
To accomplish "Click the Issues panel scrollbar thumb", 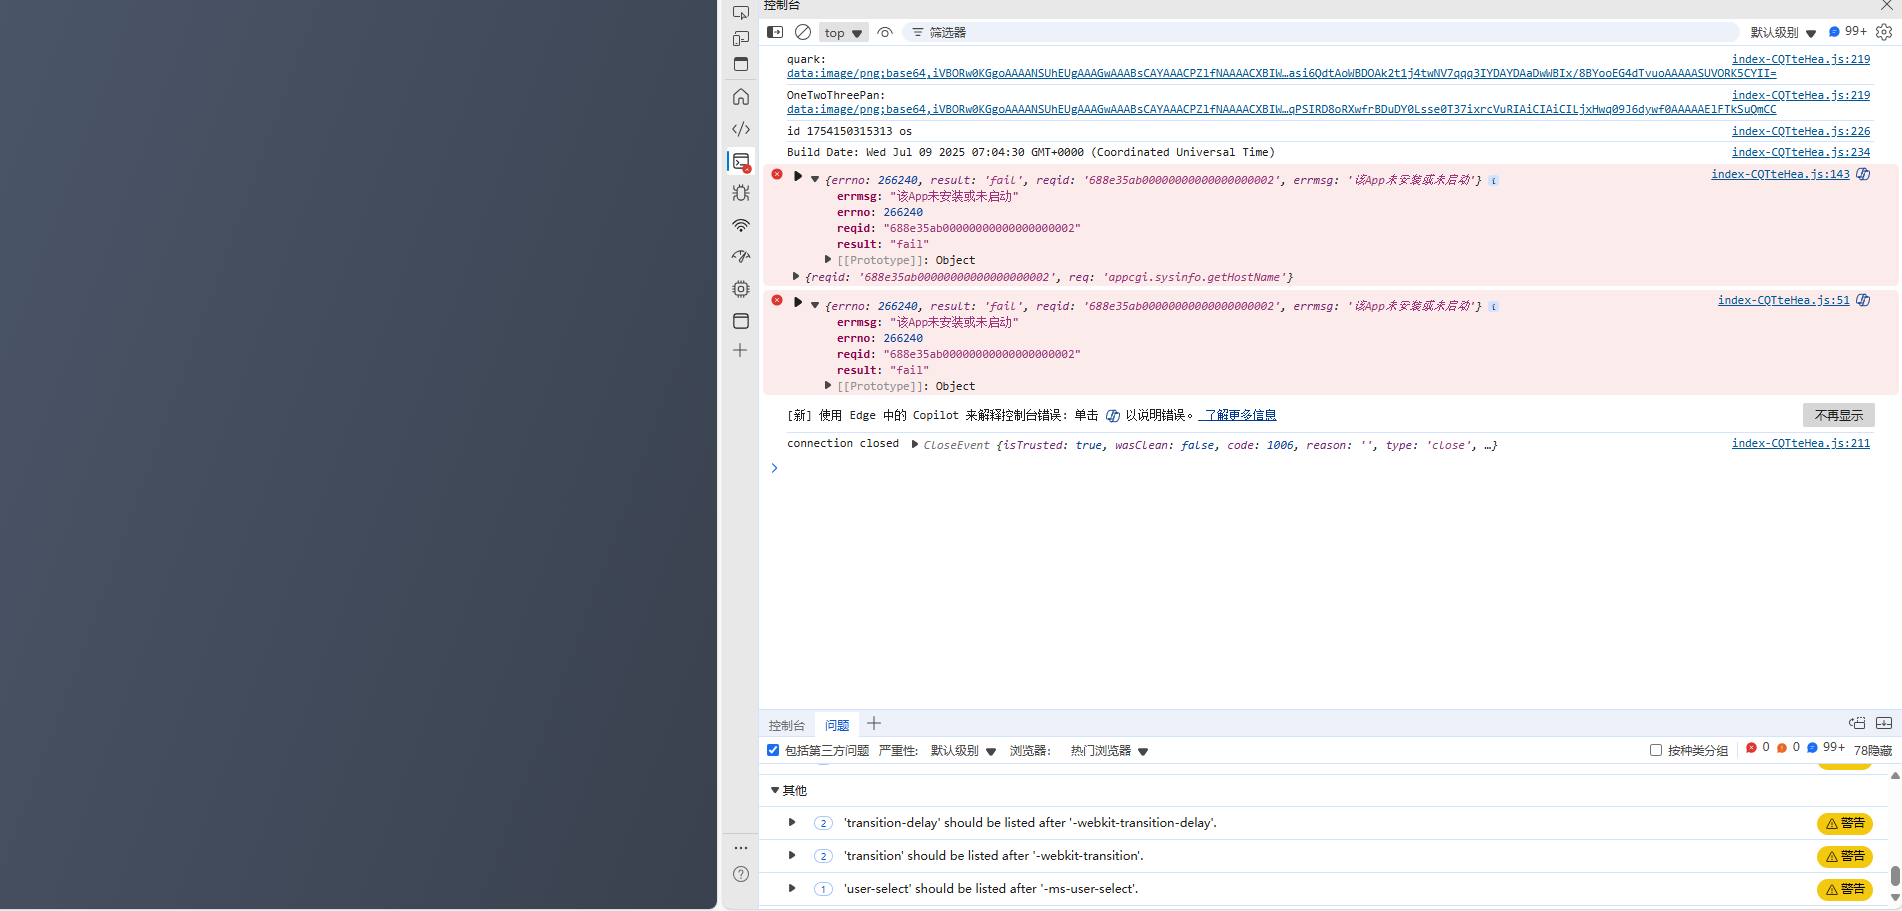I will point(1895,875).
